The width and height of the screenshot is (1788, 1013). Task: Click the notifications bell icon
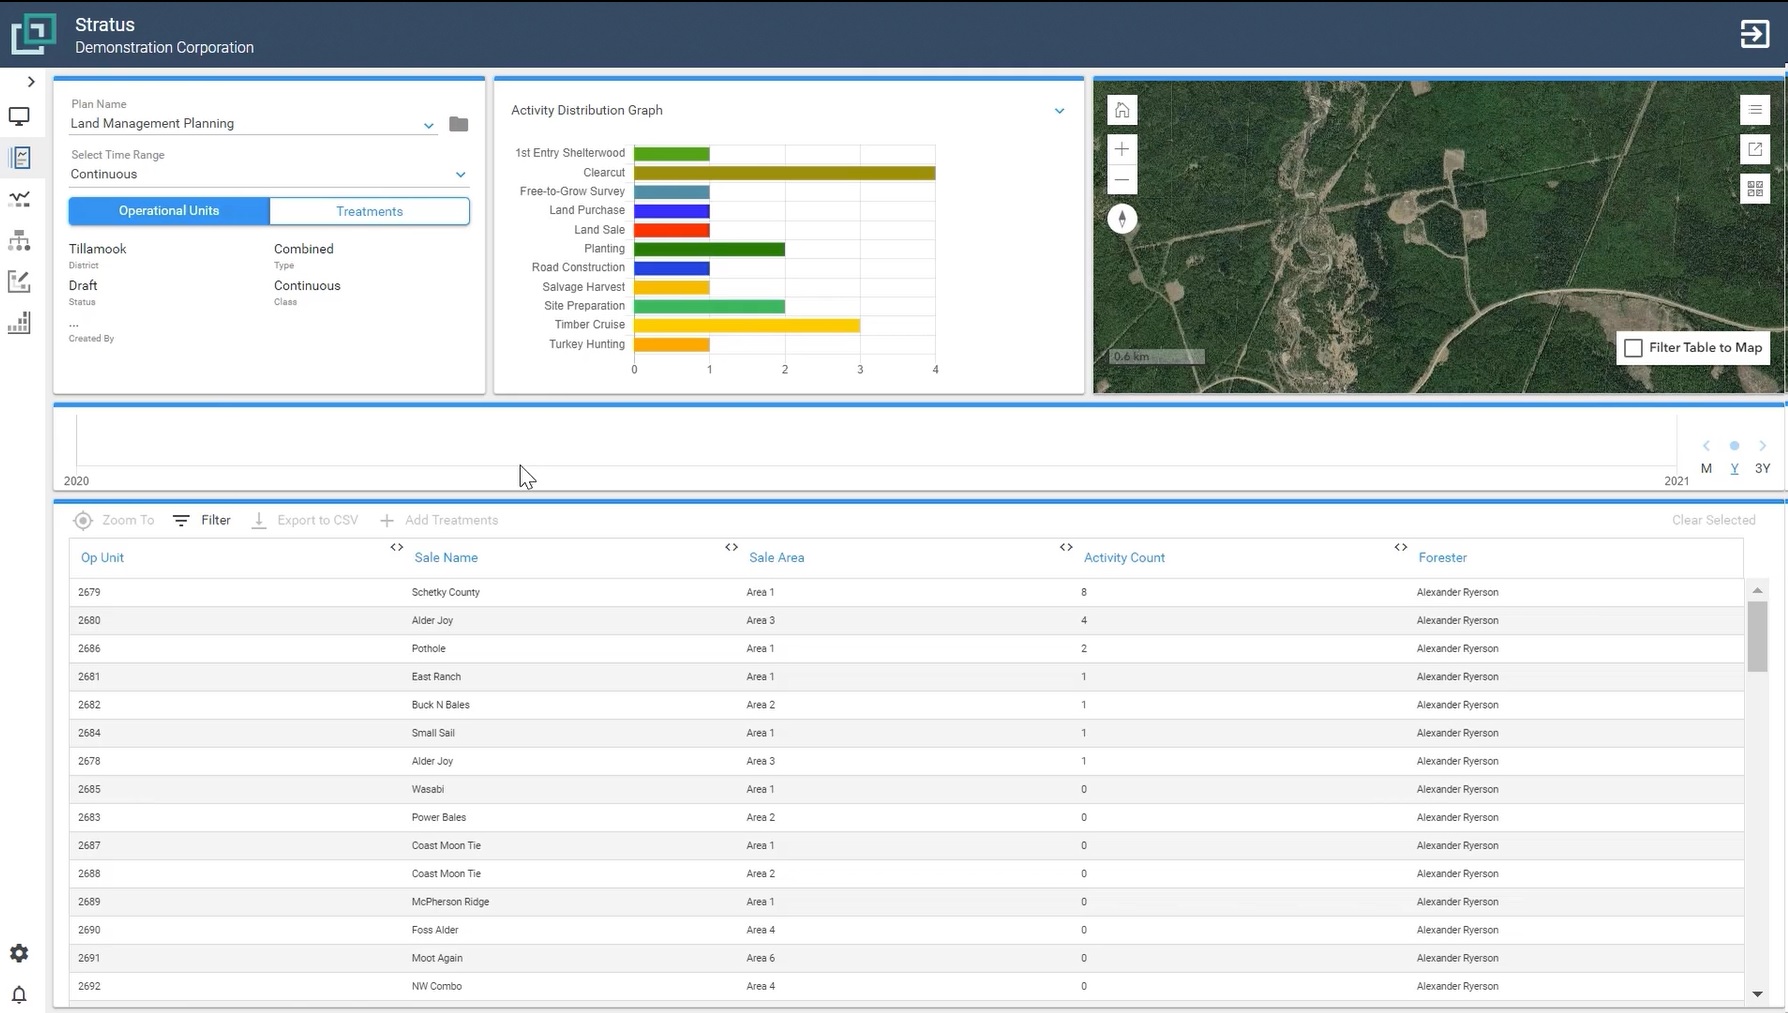click(19, 995)
